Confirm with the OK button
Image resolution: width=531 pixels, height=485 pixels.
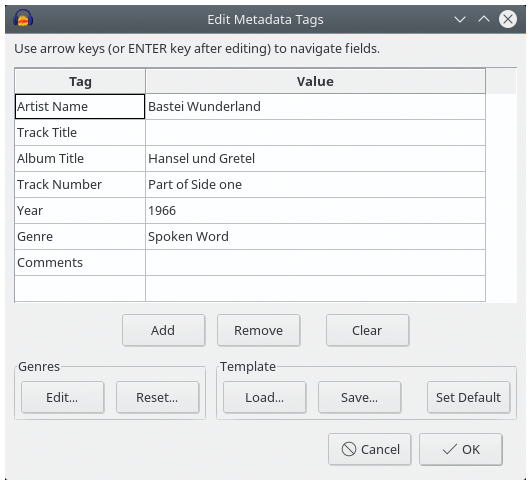tap(461, 449)
